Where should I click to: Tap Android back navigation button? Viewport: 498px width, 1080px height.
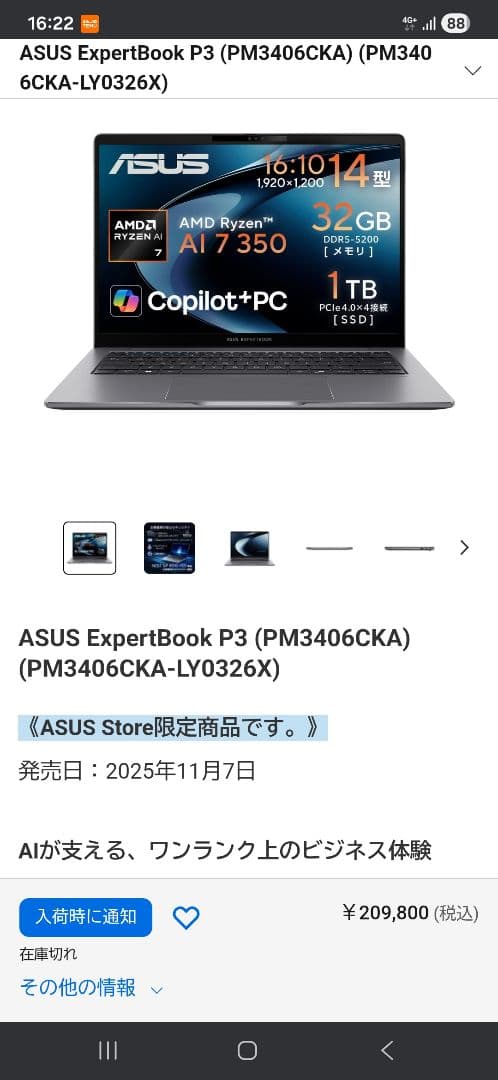pos(388,1050)
